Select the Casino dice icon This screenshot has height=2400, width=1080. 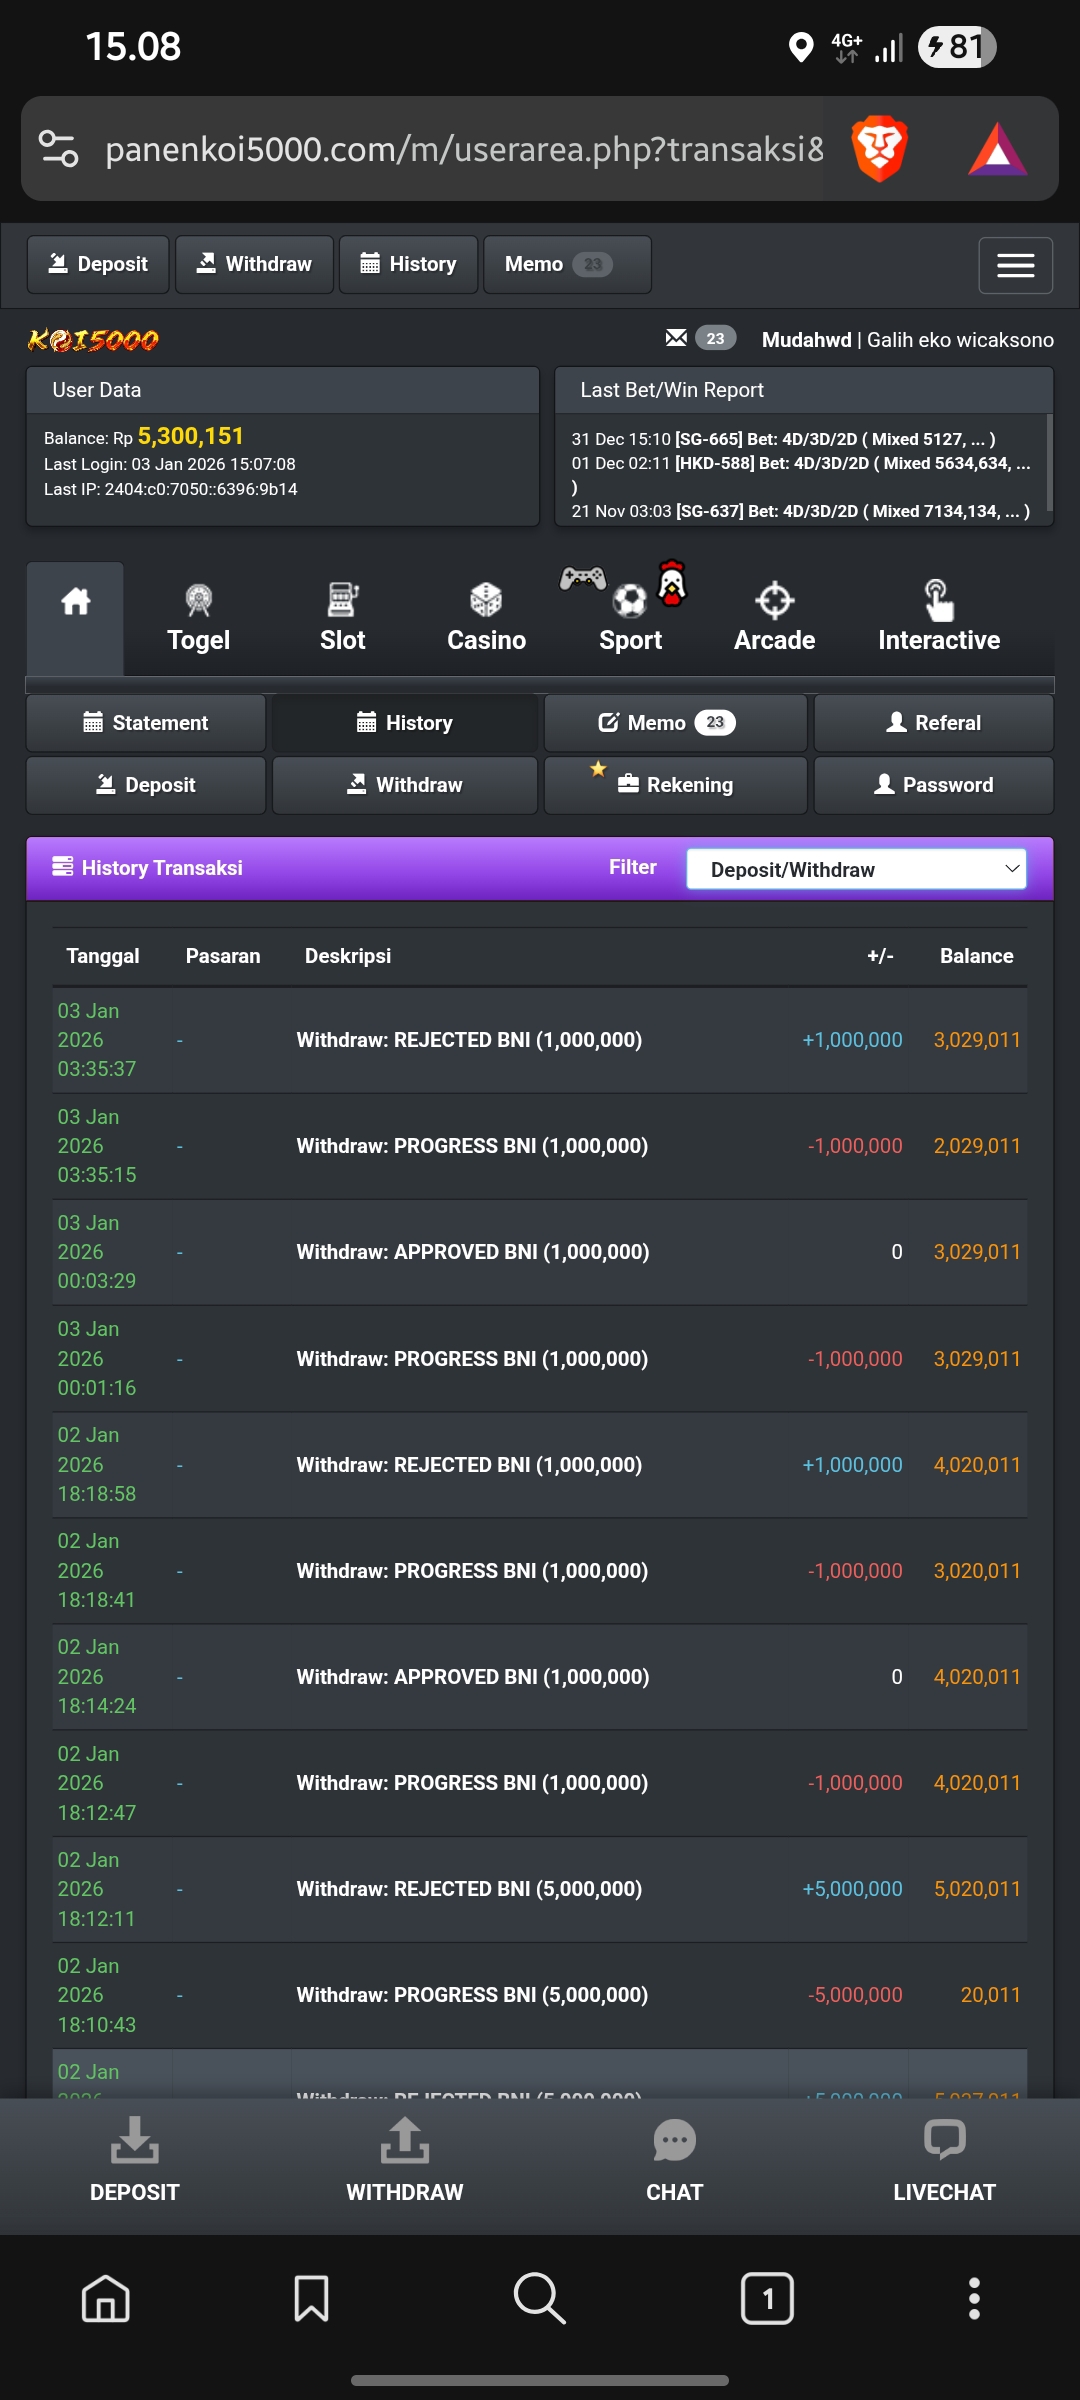[486, 601]
